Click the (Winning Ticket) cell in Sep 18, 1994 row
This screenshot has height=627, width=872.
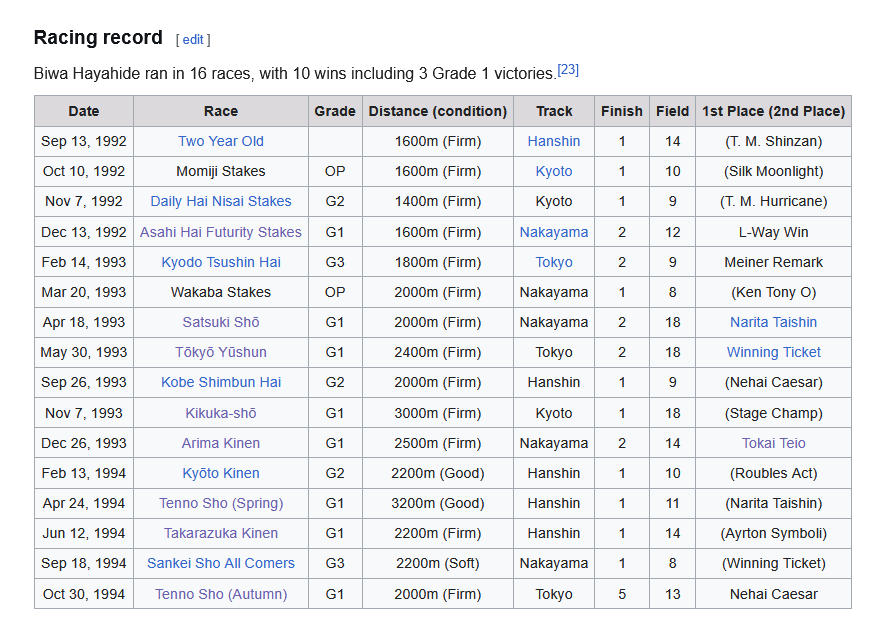point(774,563)
